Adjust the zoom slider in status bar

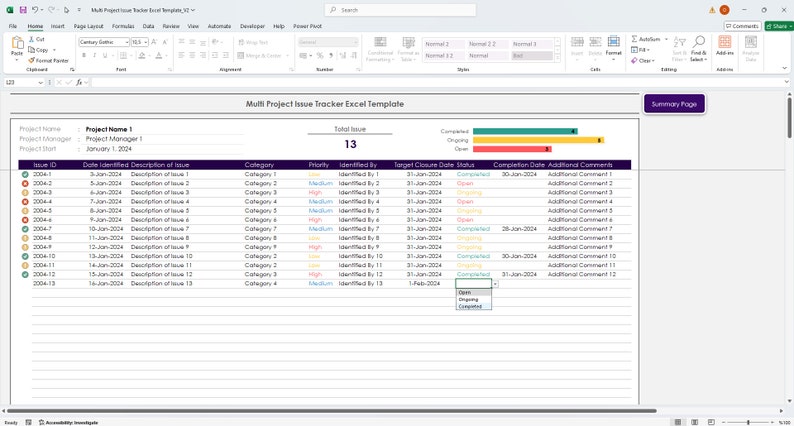[748, 422]
